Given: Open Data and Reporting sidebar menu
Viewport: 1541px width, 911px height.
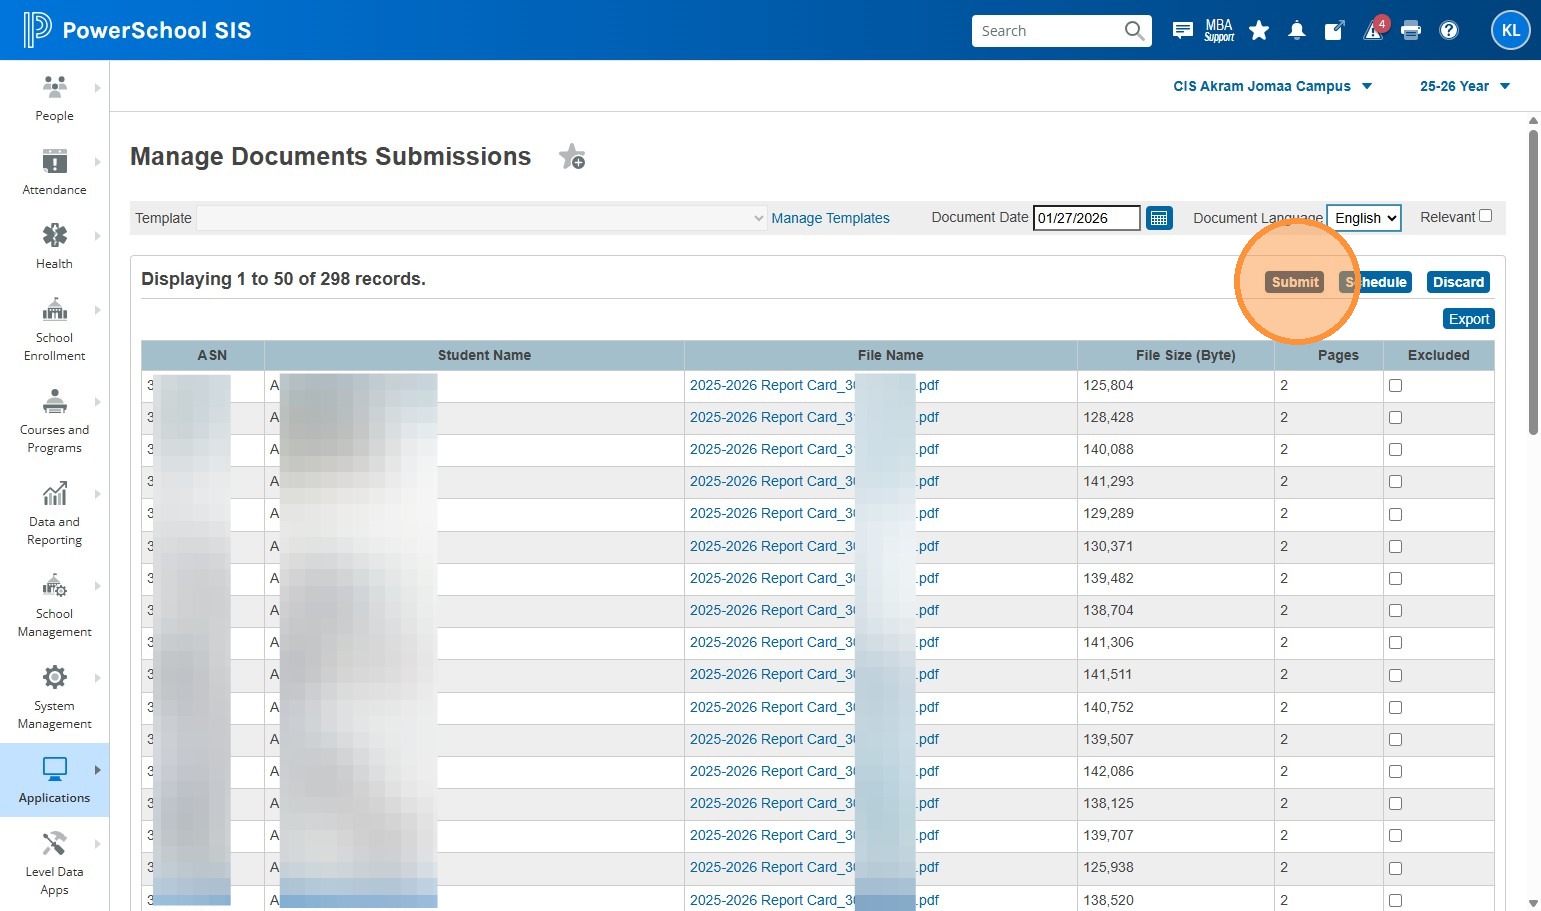Looking at the screenshot, I should [x=54, y=513].
